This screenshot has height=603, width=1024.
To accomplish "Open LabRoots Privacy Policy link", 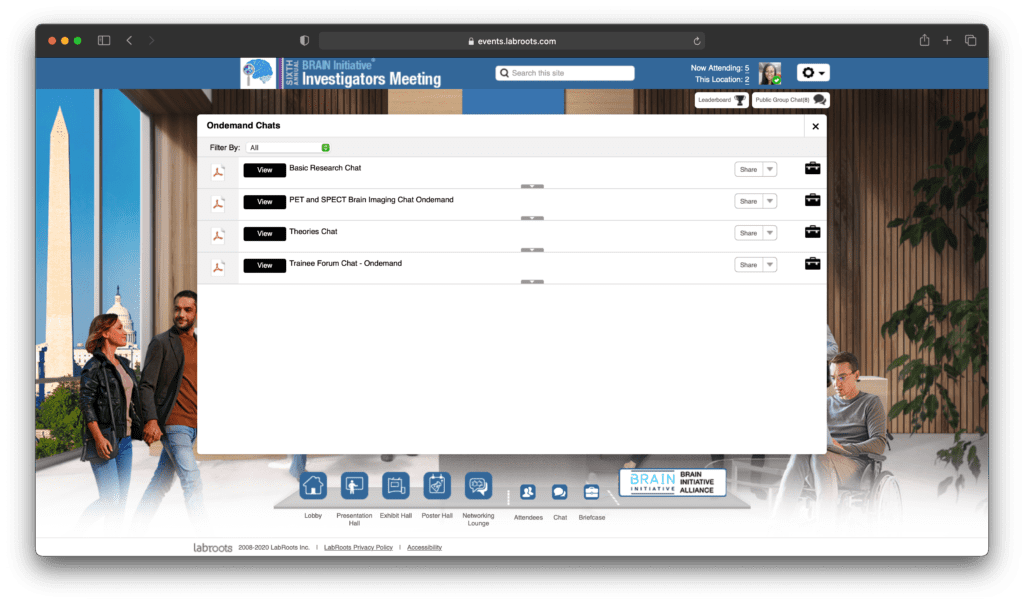I will (358, 547).
